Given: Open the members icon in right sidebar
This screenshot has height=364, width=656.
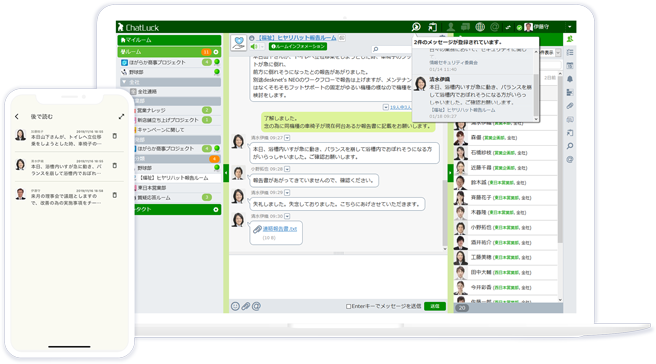Looking at the screenshot, I should [570, 39].
